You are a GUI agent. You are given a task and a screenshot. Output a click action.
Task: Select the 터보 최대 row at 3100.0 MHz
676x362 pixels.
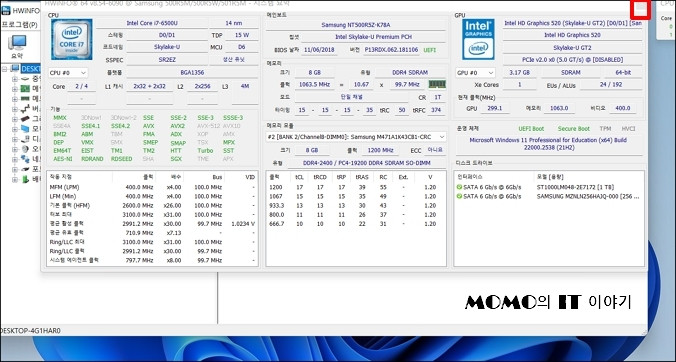point(152,215)
